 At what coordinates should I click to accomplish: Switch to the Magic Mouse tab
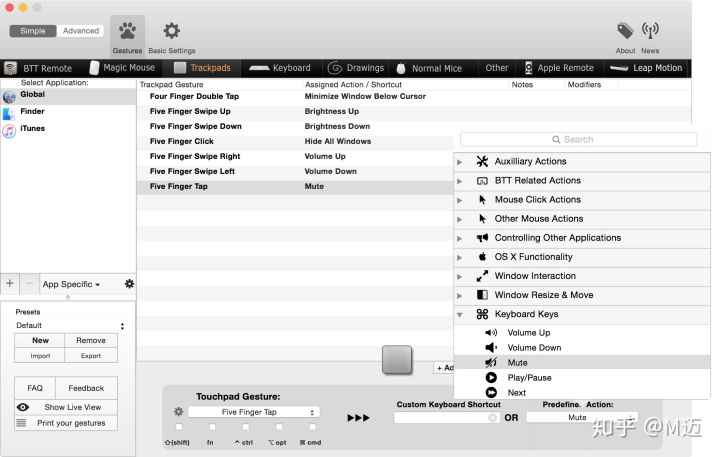coord(122,68)
